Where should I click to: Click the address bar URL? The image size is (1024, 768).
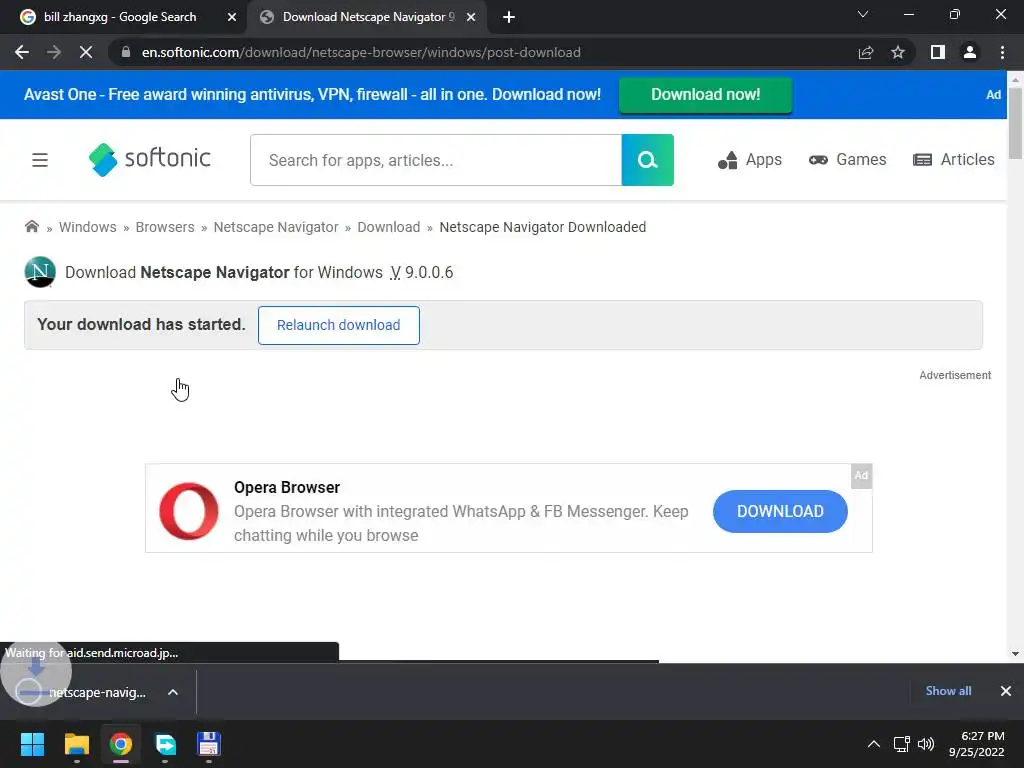click(x=361, y=52)
